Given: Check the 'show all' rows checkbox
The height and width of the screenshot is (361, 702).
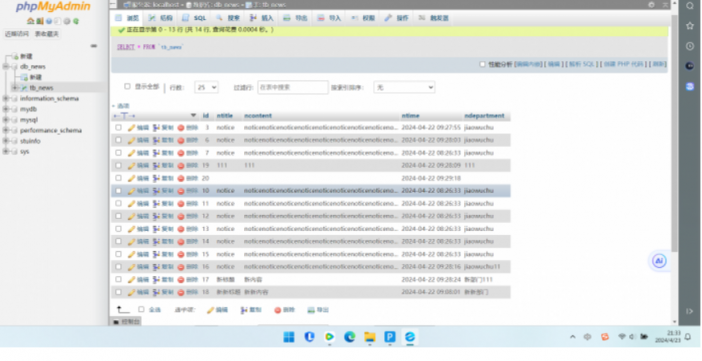Looking at the screenshot, I should coord(127,86).
